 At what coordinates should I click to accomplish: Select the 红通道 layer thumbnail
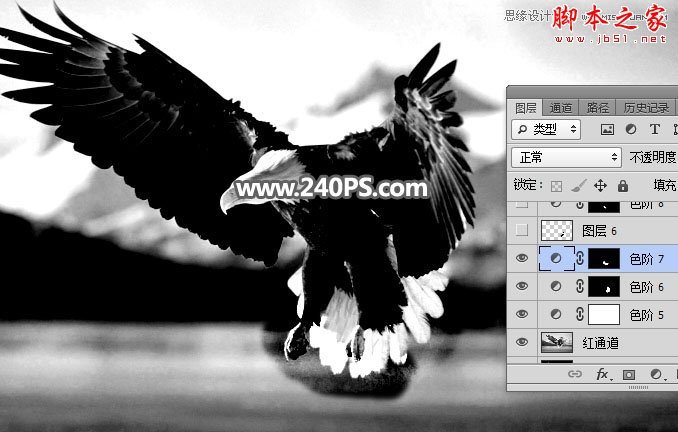(x=557, y=342)
